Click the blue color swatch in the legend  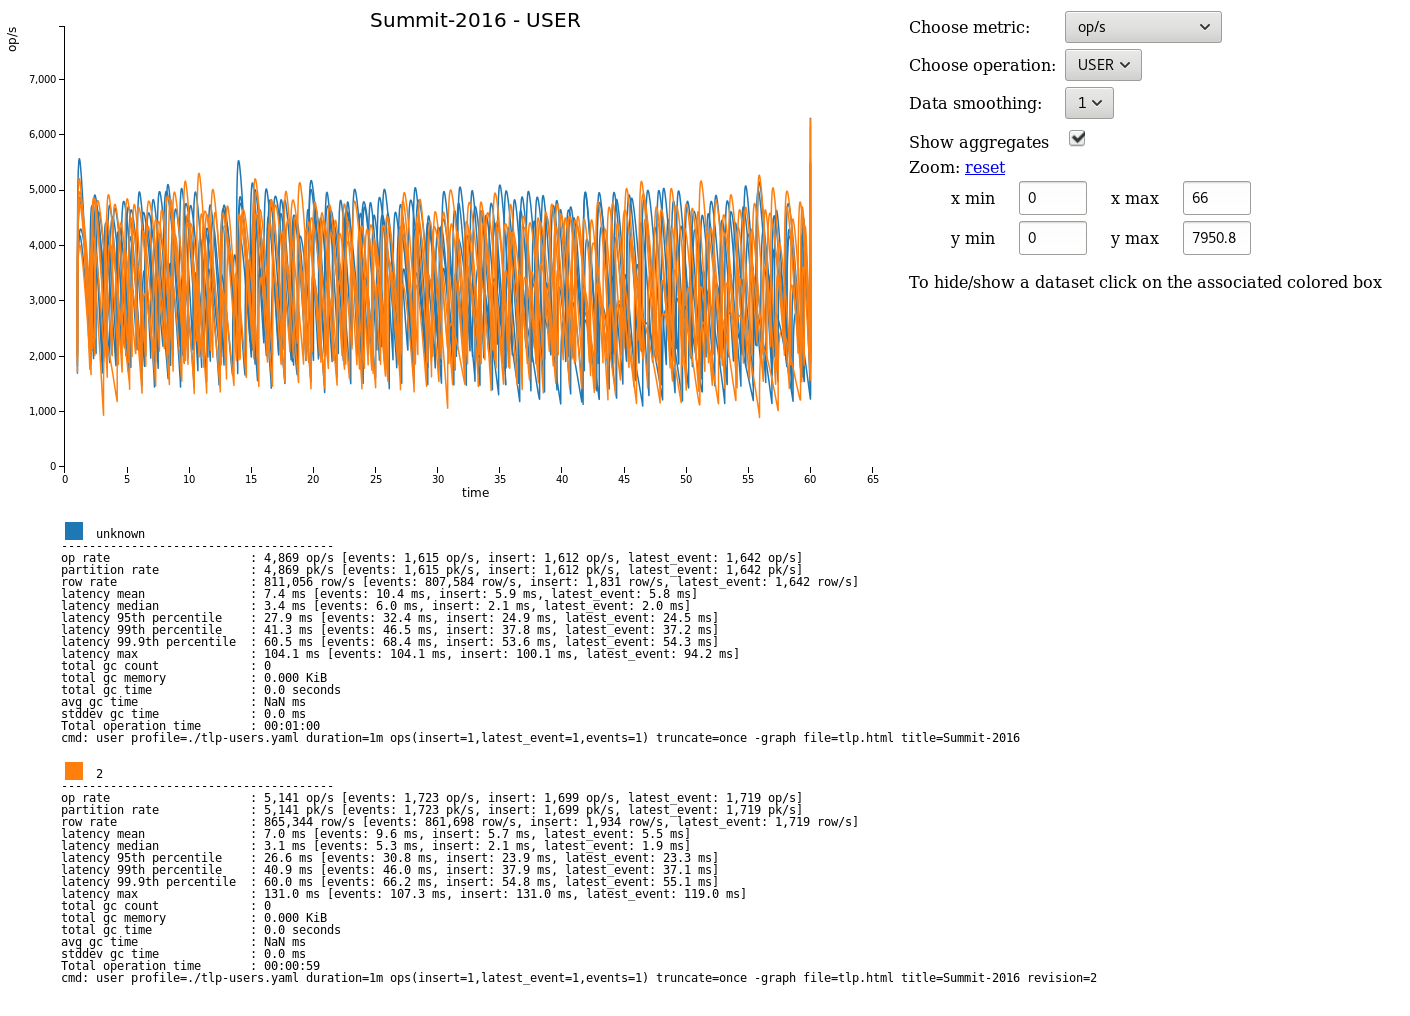click(x=74, y=531)
